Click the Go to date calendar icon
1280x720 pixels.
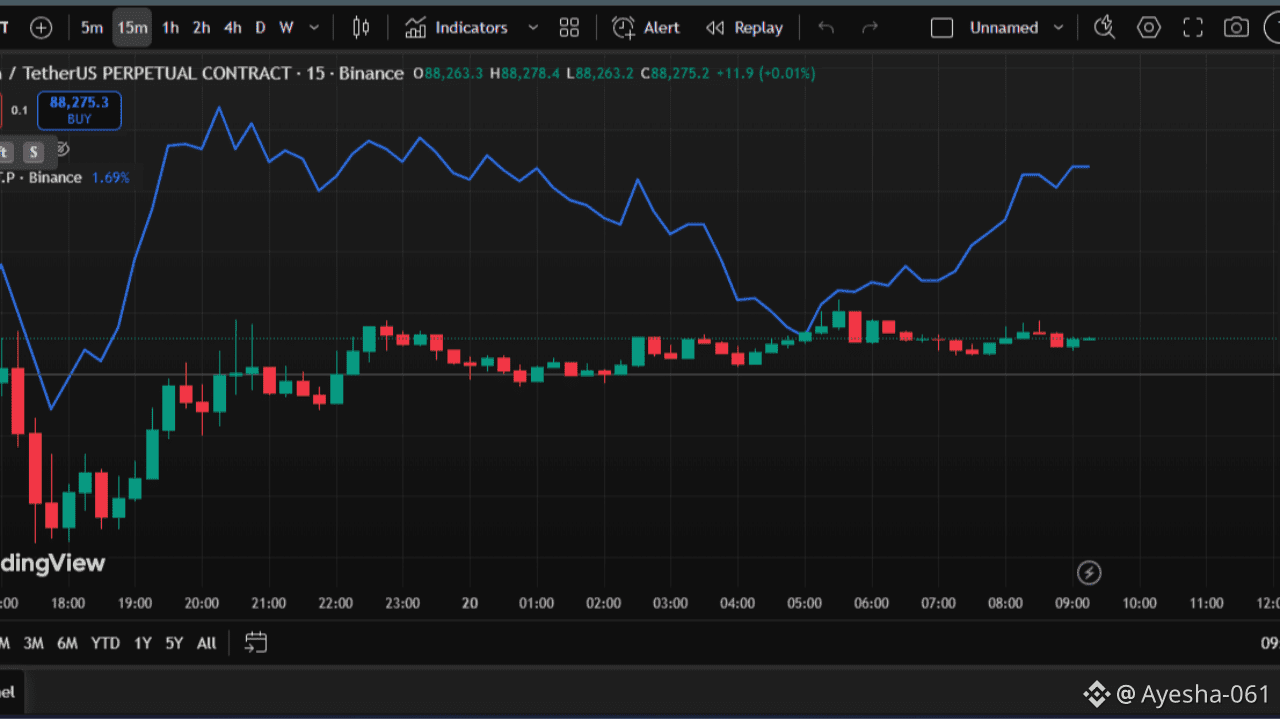tap(256, 643)
